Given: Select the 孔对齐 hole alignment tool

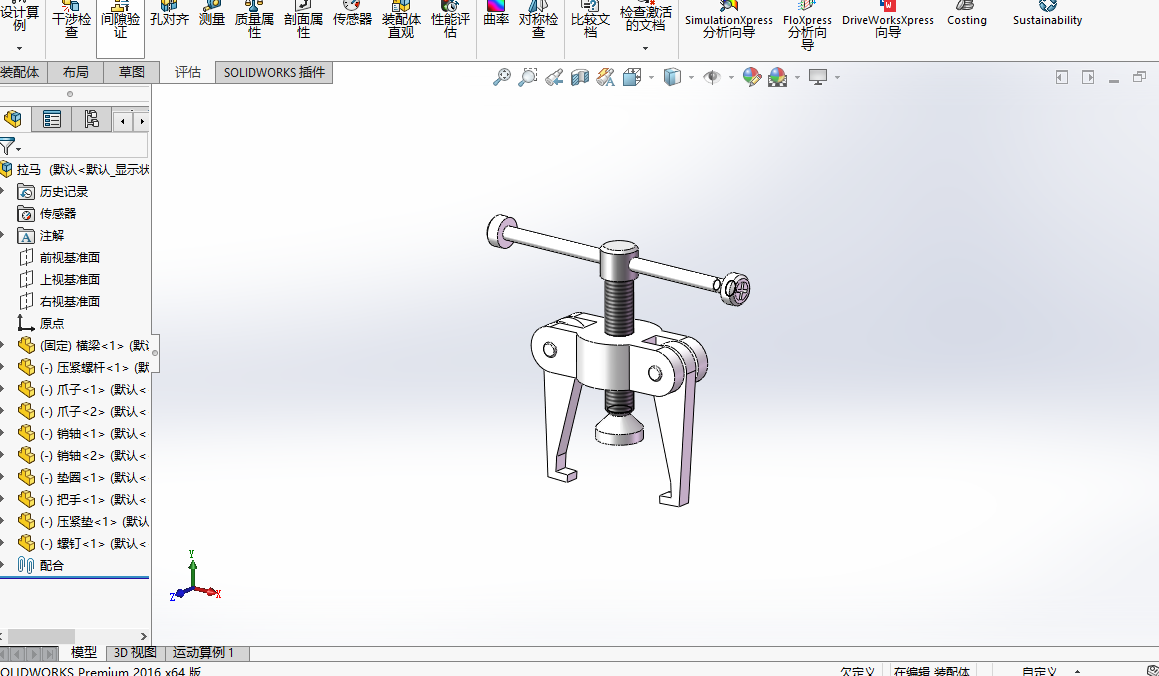Looking at the screenshot, I should point(169,14).
